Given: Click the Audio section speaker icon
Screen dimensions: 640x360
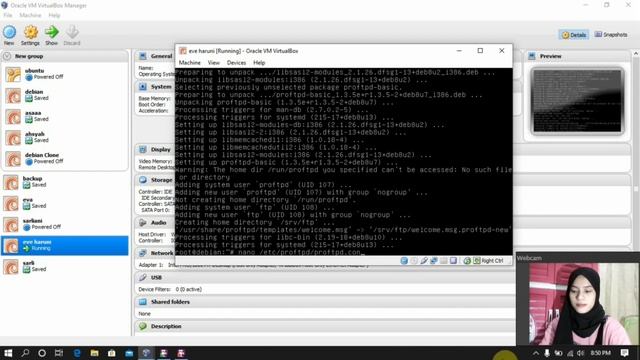Looking at the screenshot, I should click(x=142, y=222).
